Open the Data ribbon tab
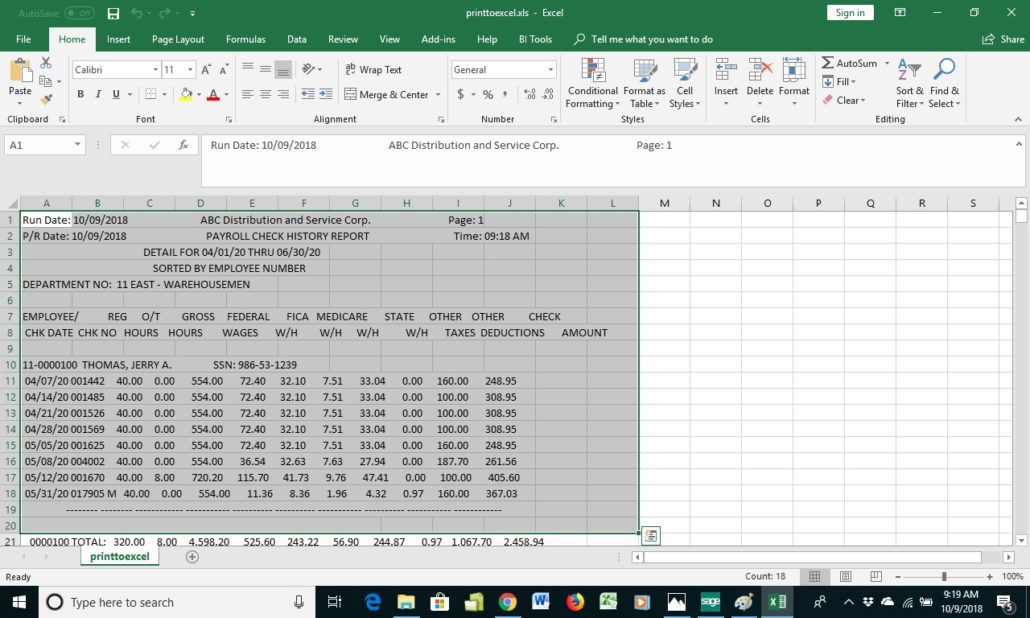1030x618 pixels. (x=297, y=39)
